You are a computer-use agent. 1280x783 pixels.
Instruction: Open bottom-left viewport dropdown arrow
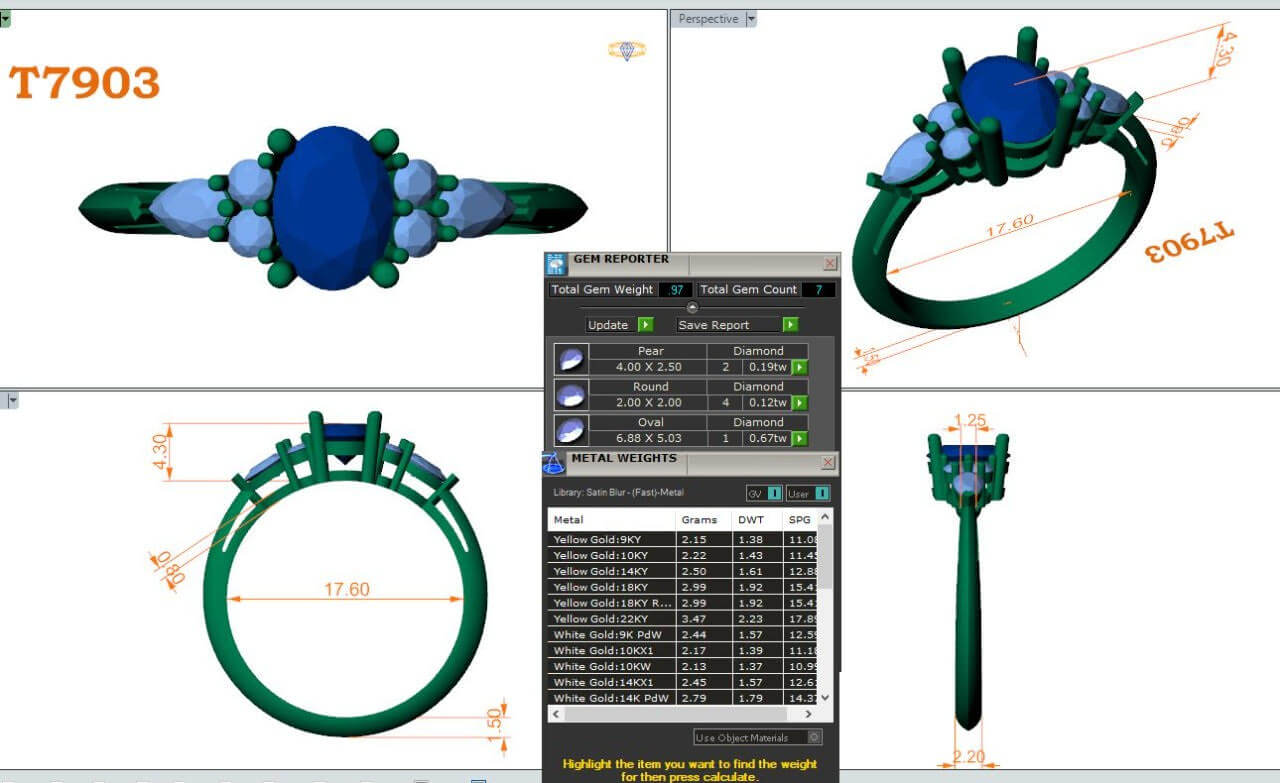pyautogui.click(x=13, y=401)
